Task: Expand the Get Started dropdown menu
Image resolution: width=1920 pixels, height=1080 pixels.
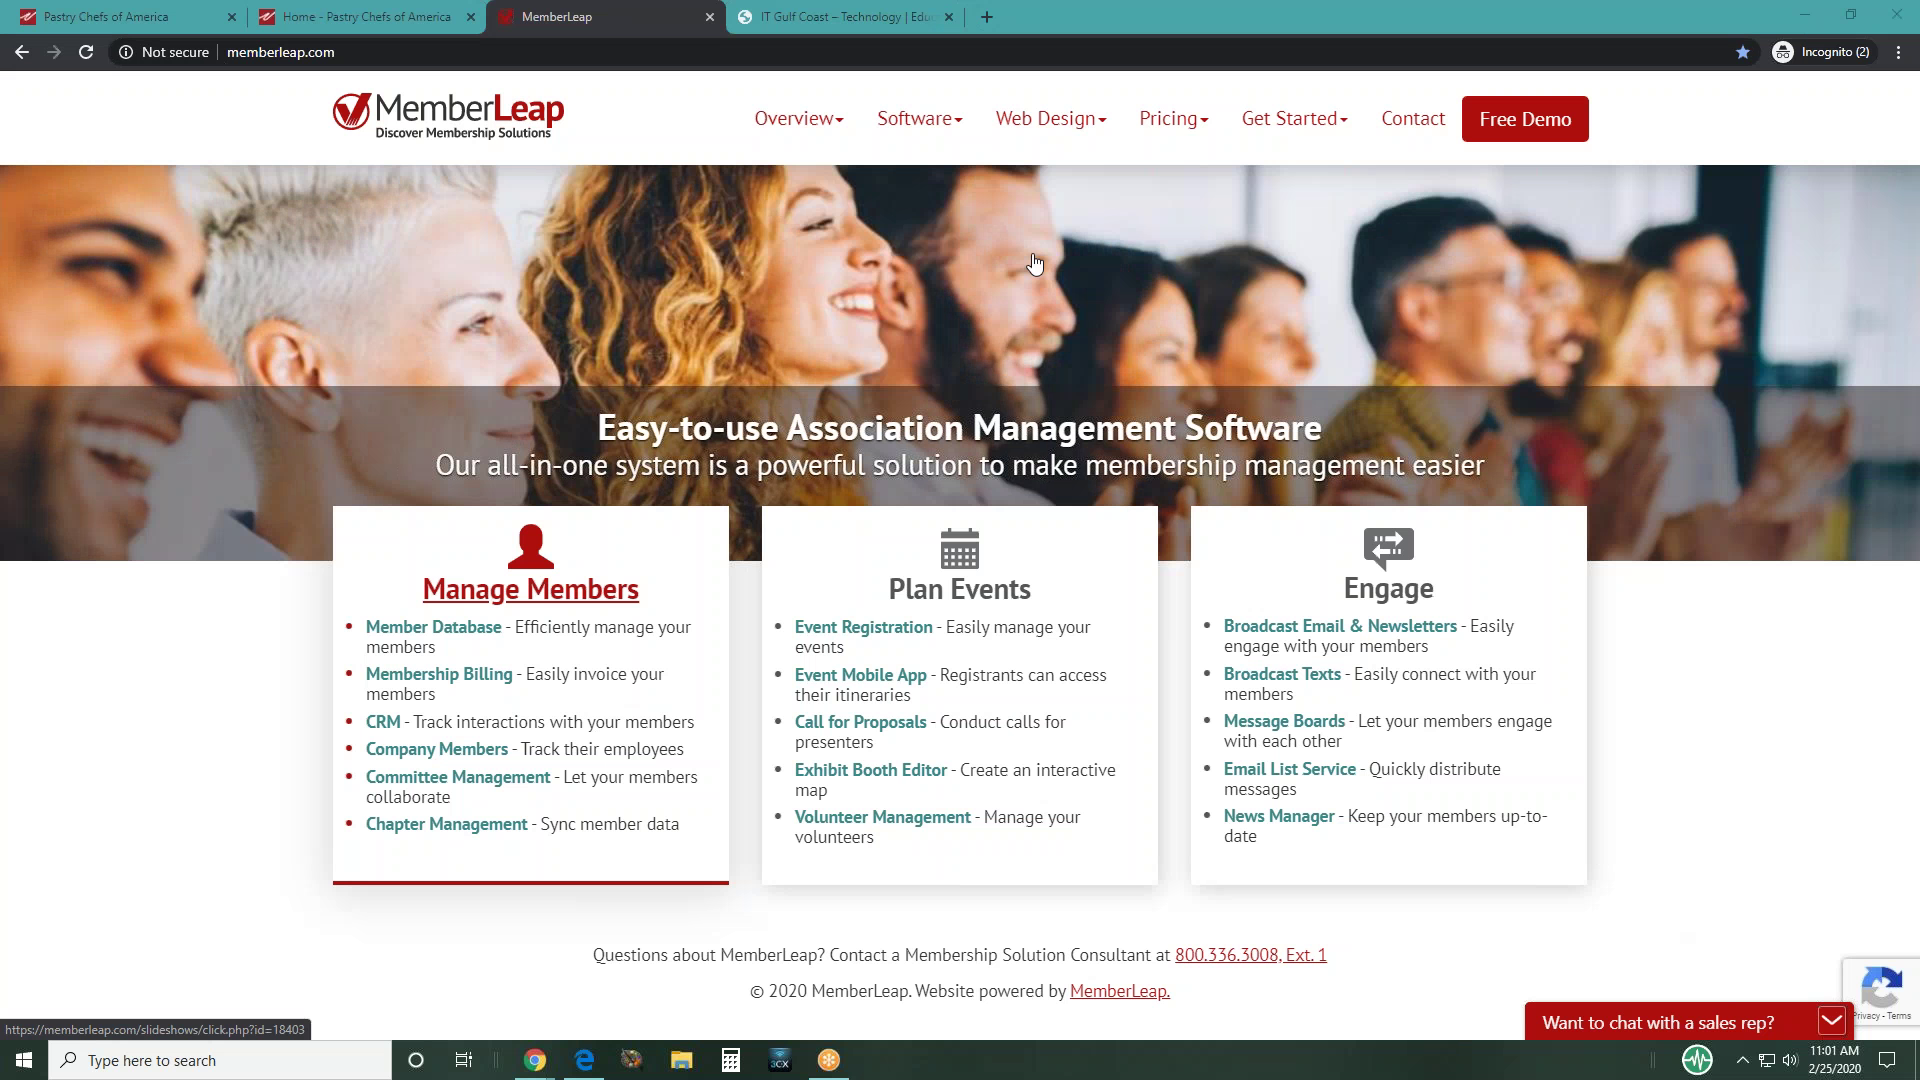Action: tap(1295, 119)
